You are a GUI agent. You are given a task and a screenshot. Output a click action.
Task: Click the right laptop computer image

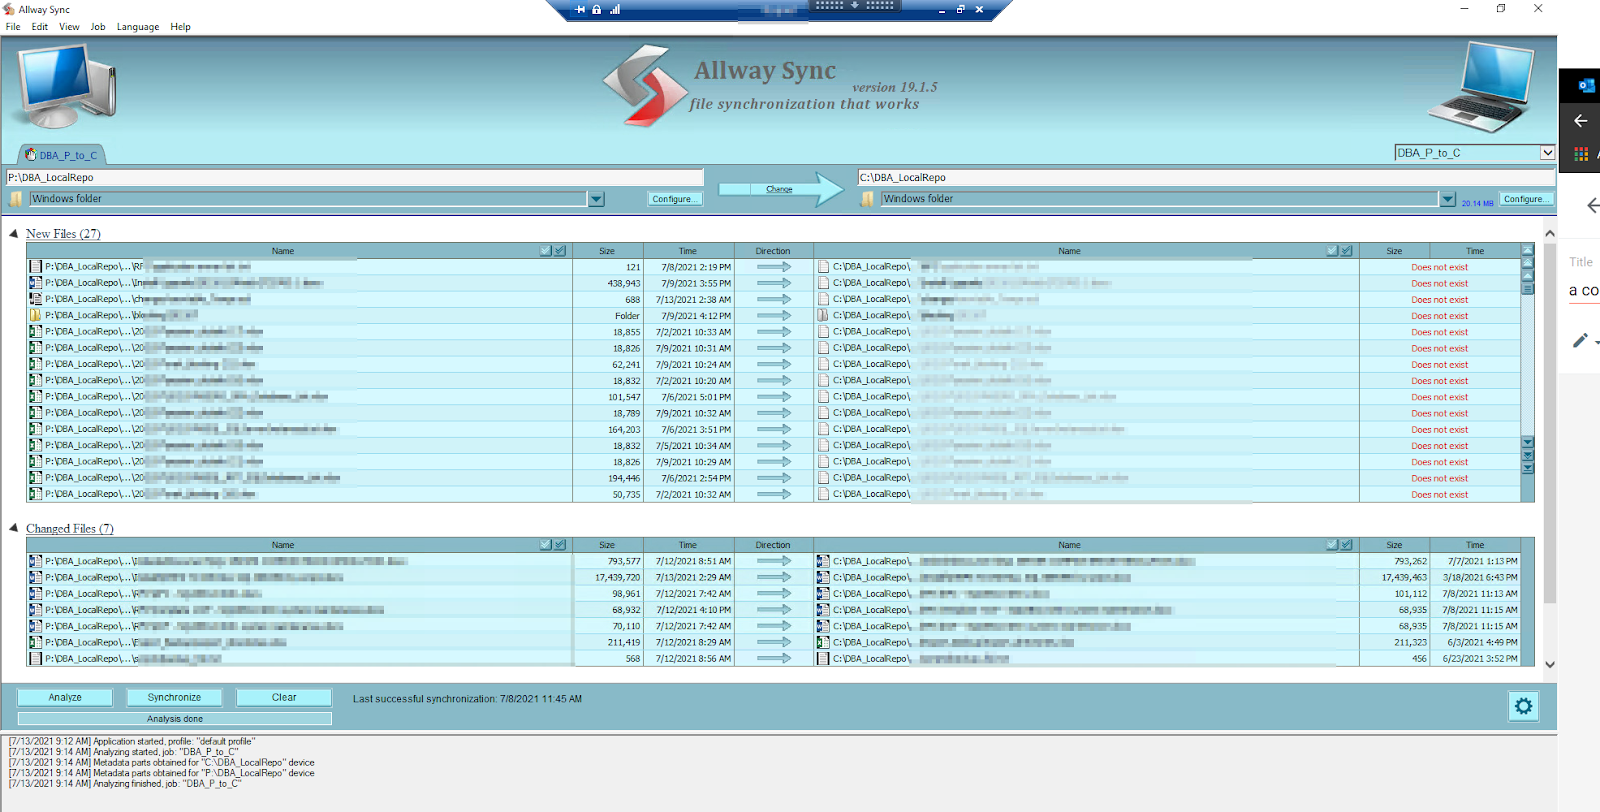[1482, 87]
